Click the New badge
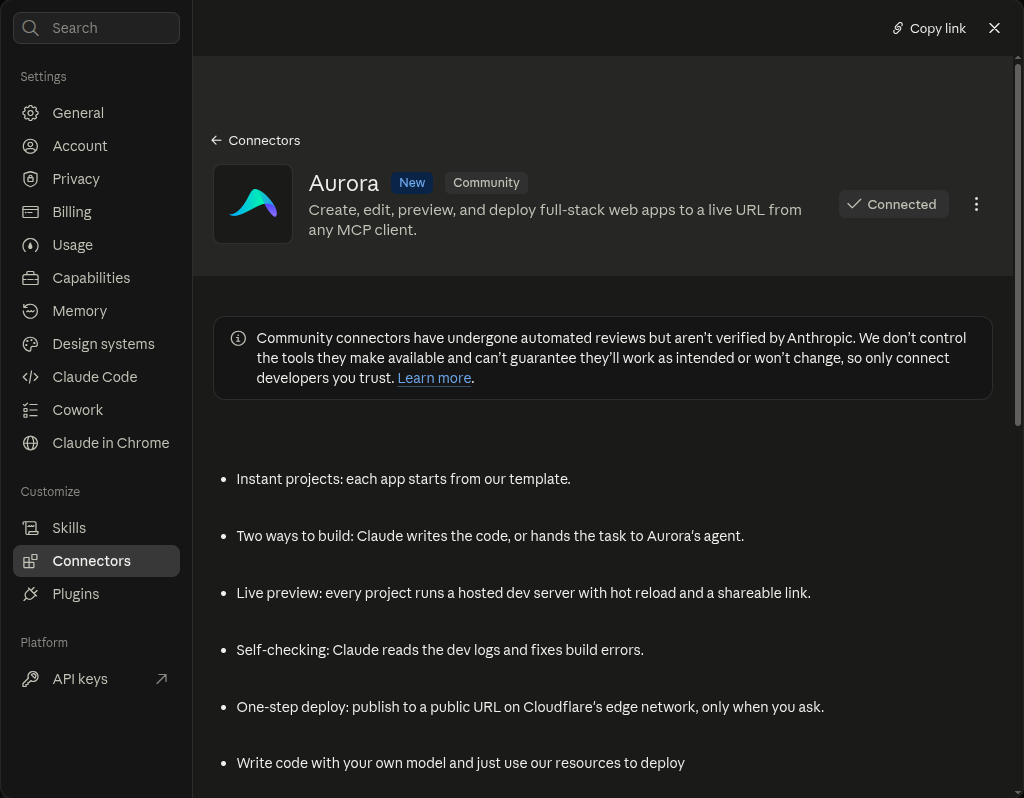Viewport: 1024px width, 798px height. [411, 183]
